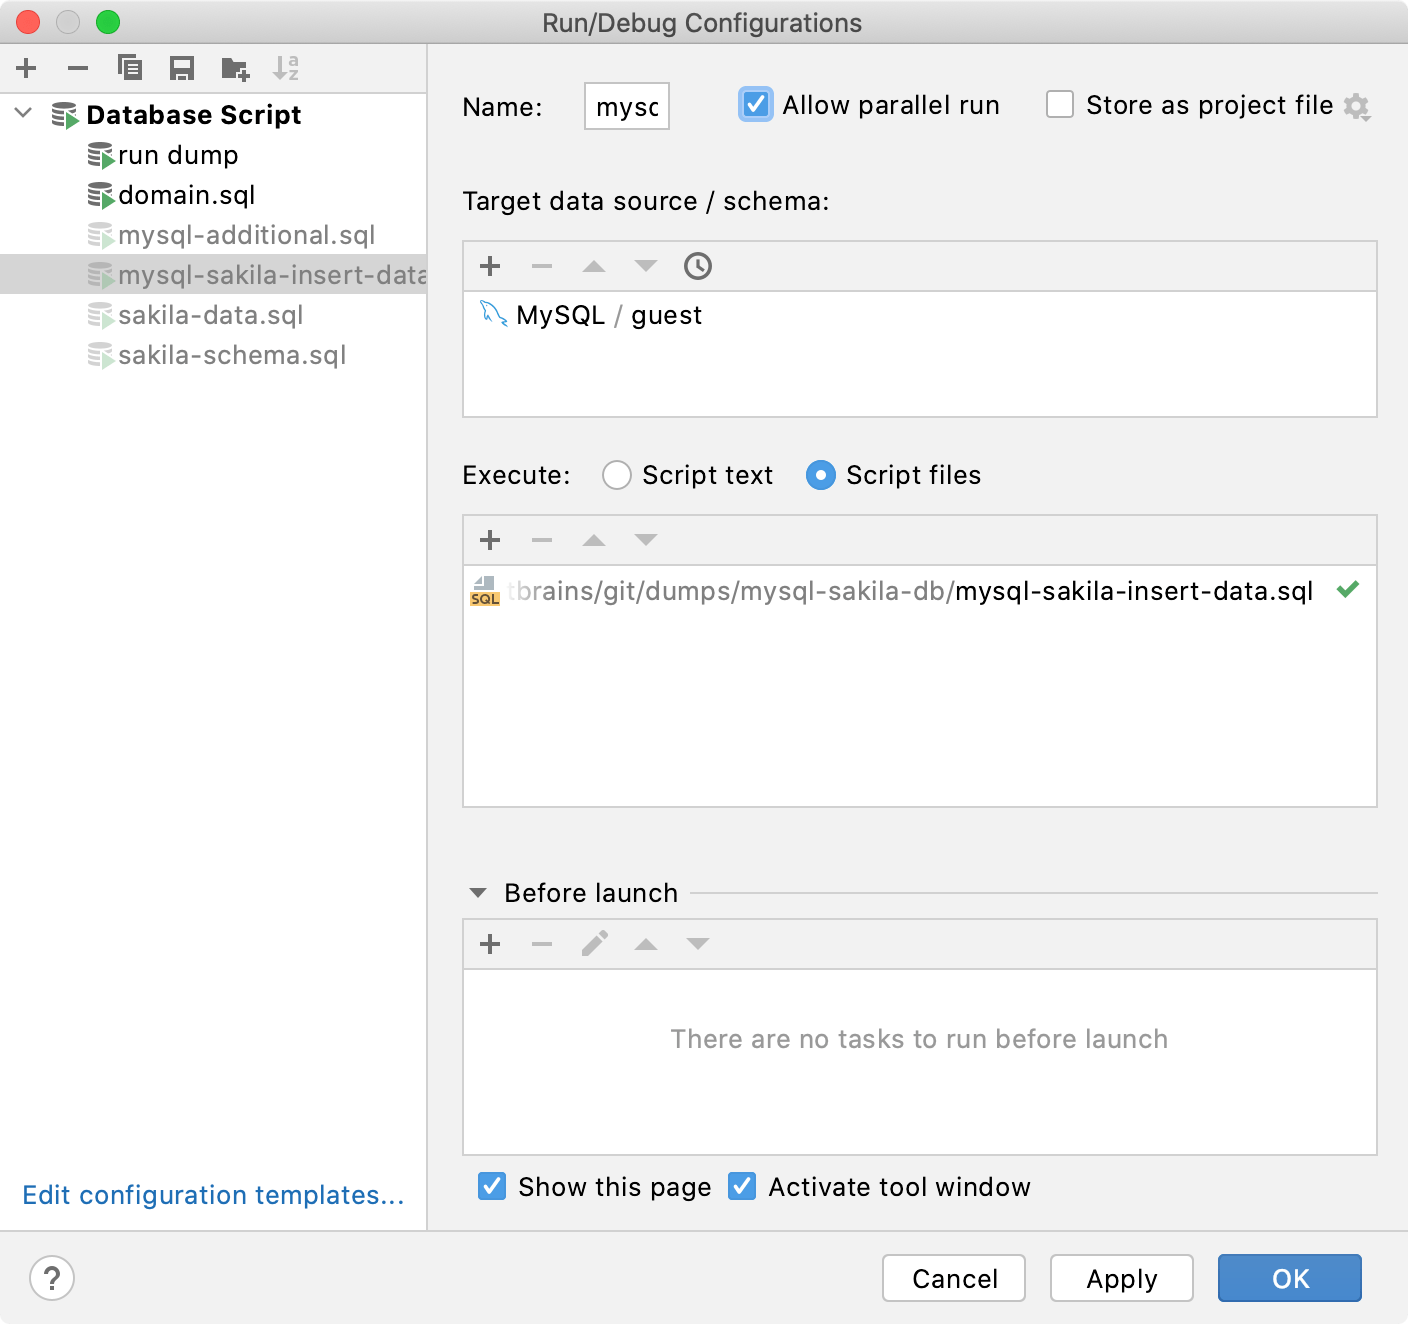Click the Apply button
This screenshot has width=1408, height=1324.
[x=1121, y=1278]
